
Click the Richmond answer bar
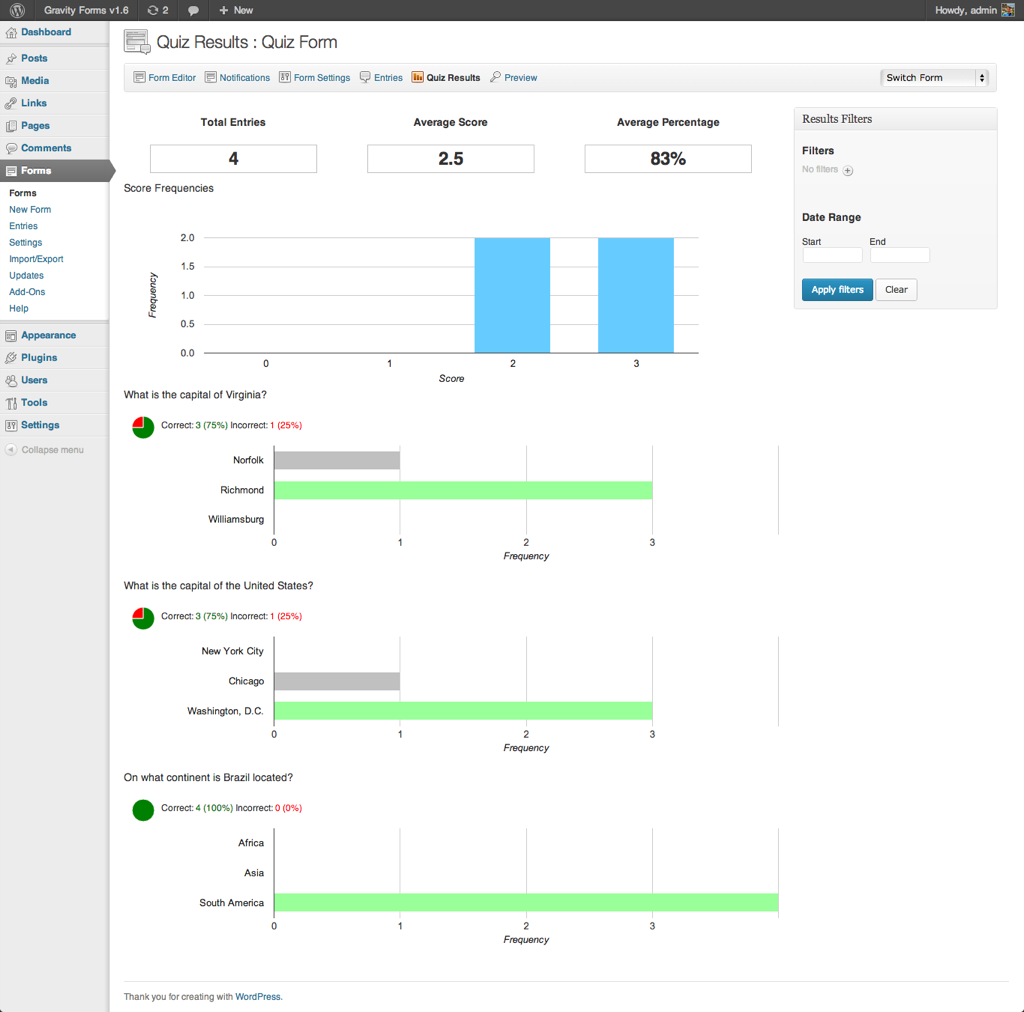tap(463, 490)
